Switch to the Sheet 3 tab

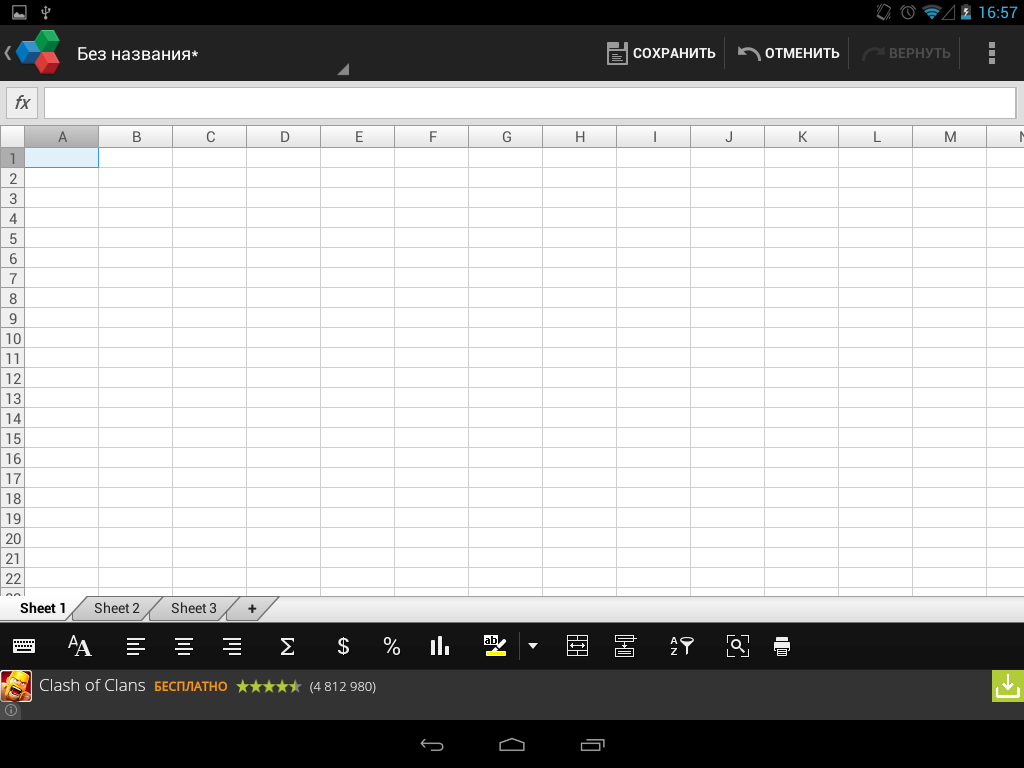point(193,608)
